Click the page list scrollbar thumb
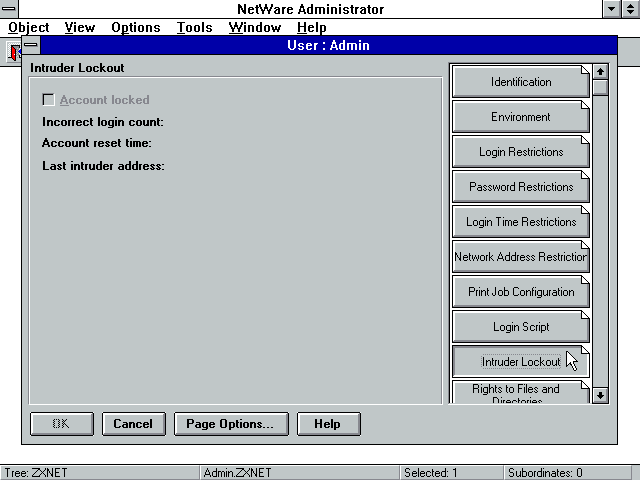 pyautogui.click(x=600, y=87)
